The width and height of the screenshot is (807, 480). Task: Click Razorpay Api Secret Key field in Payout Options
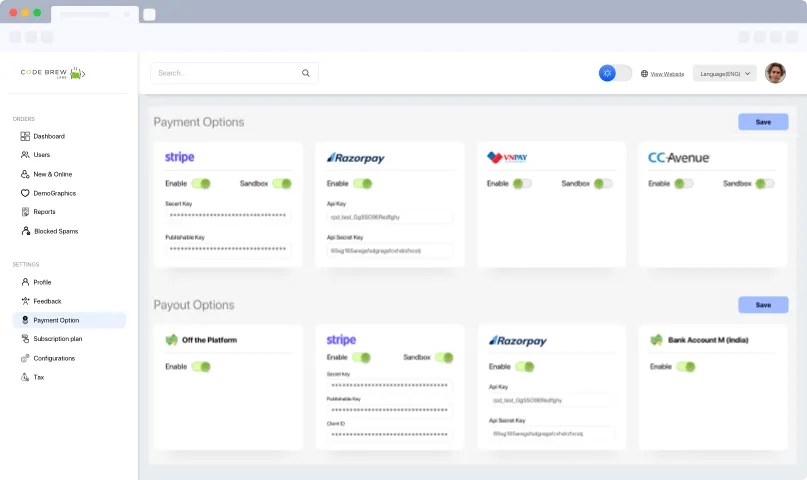(x=551, y=434)
